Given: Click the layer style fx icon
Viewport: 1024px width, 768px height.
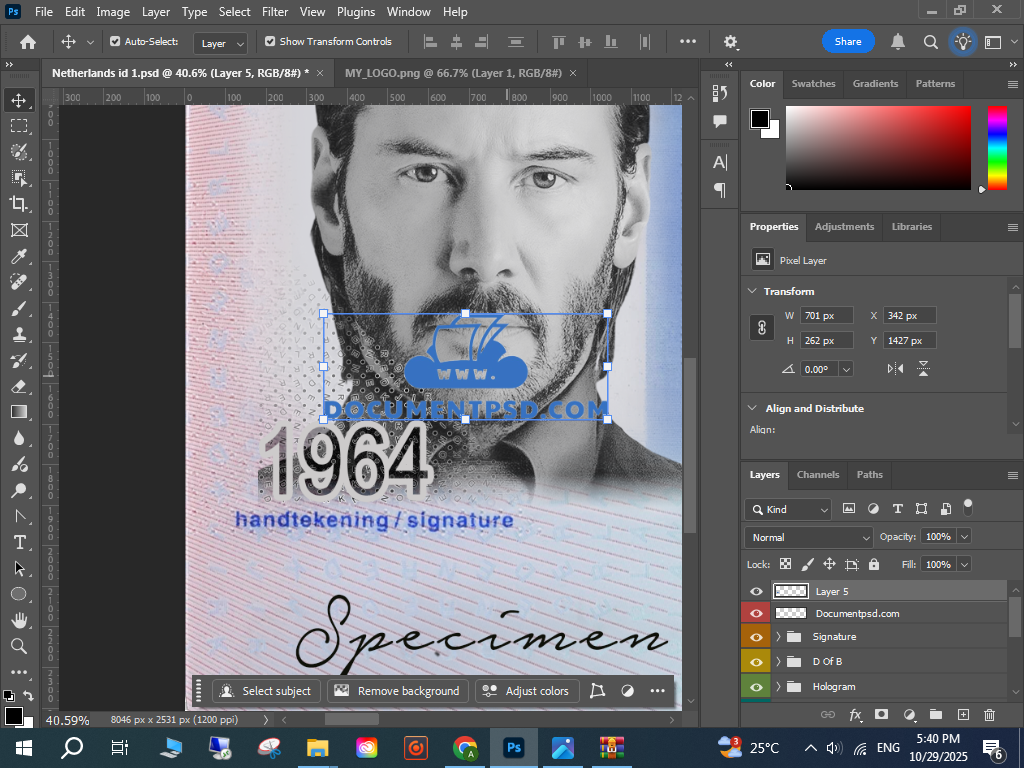Looking at the screenshot, I should pos(855,714).
